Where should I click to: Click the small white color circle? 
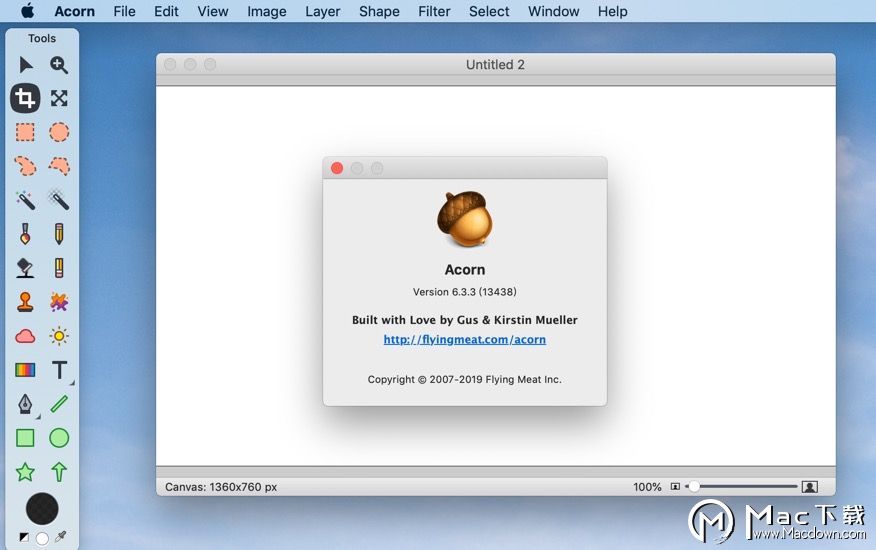point(42,538)
